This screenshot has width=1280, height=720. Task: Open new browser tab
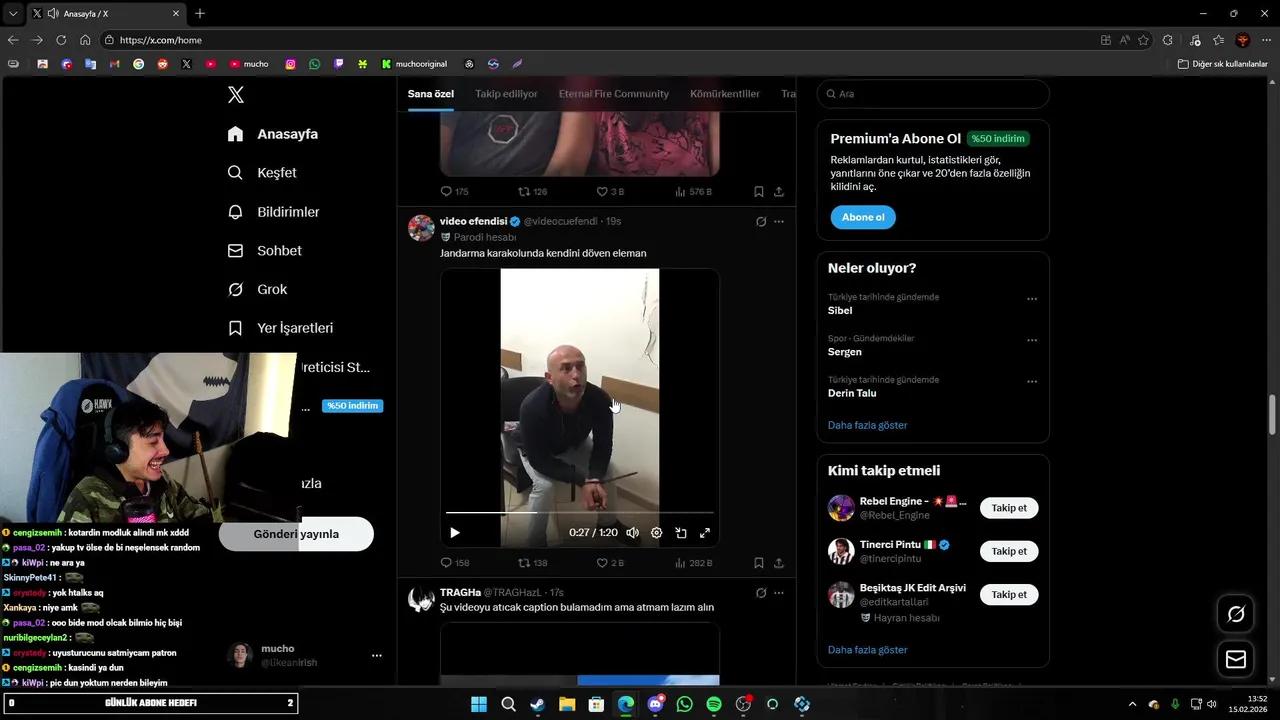[200, 13]
